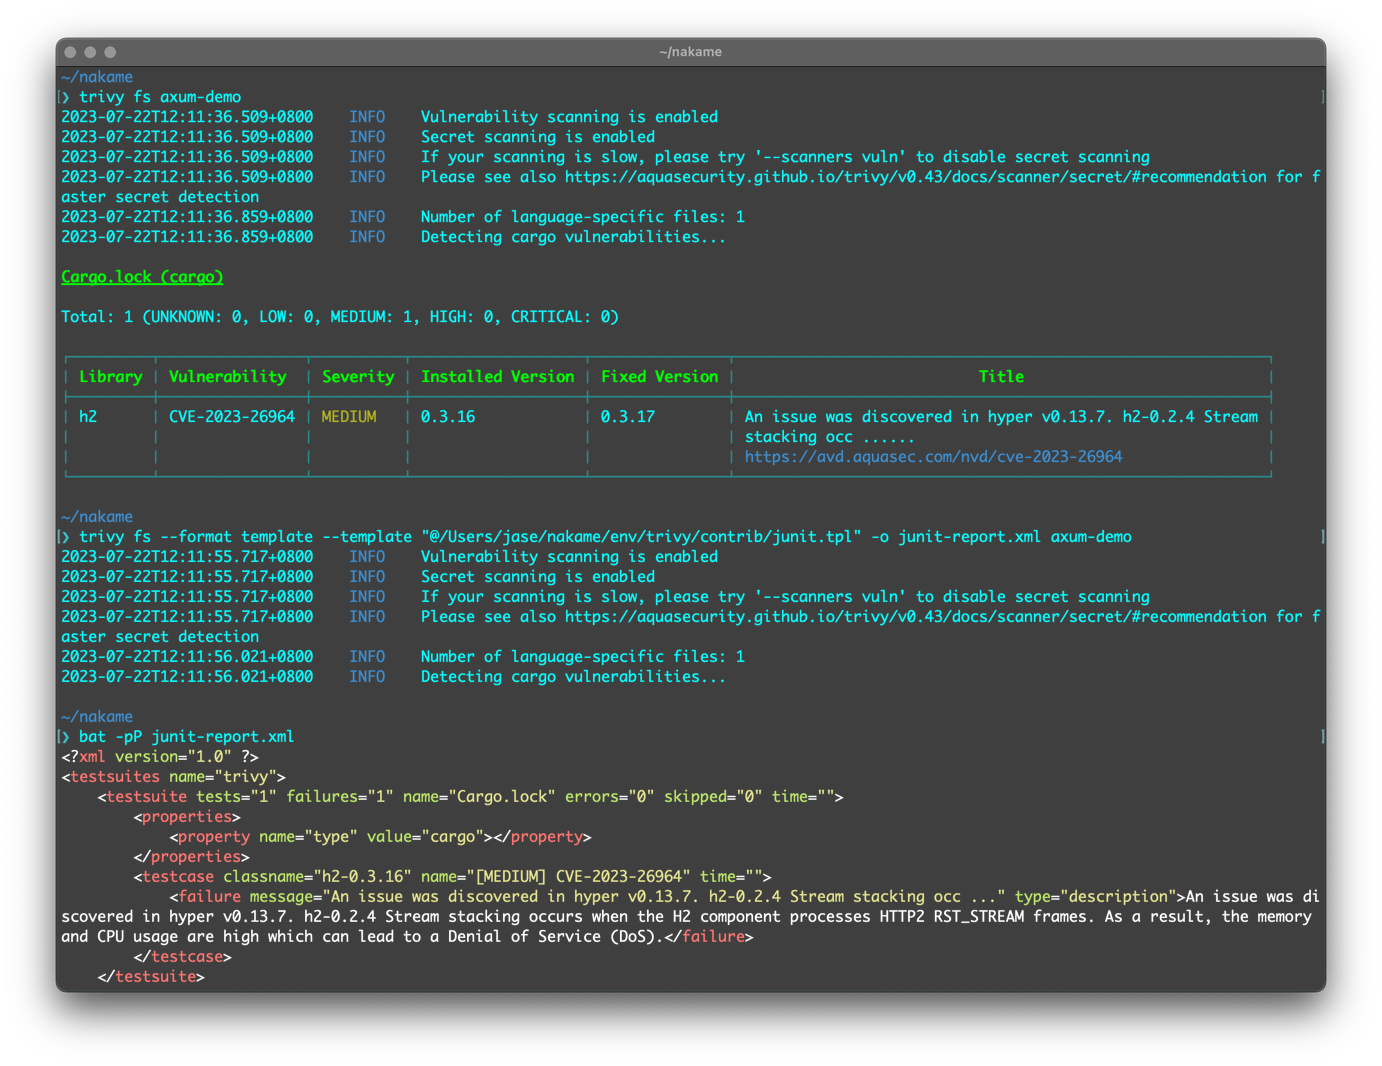Image resolution: width=1382 pixels, height=1066 pixels.
Task: Click the 'trivy fs axum-demo' command line
Action: click(160, 97)
